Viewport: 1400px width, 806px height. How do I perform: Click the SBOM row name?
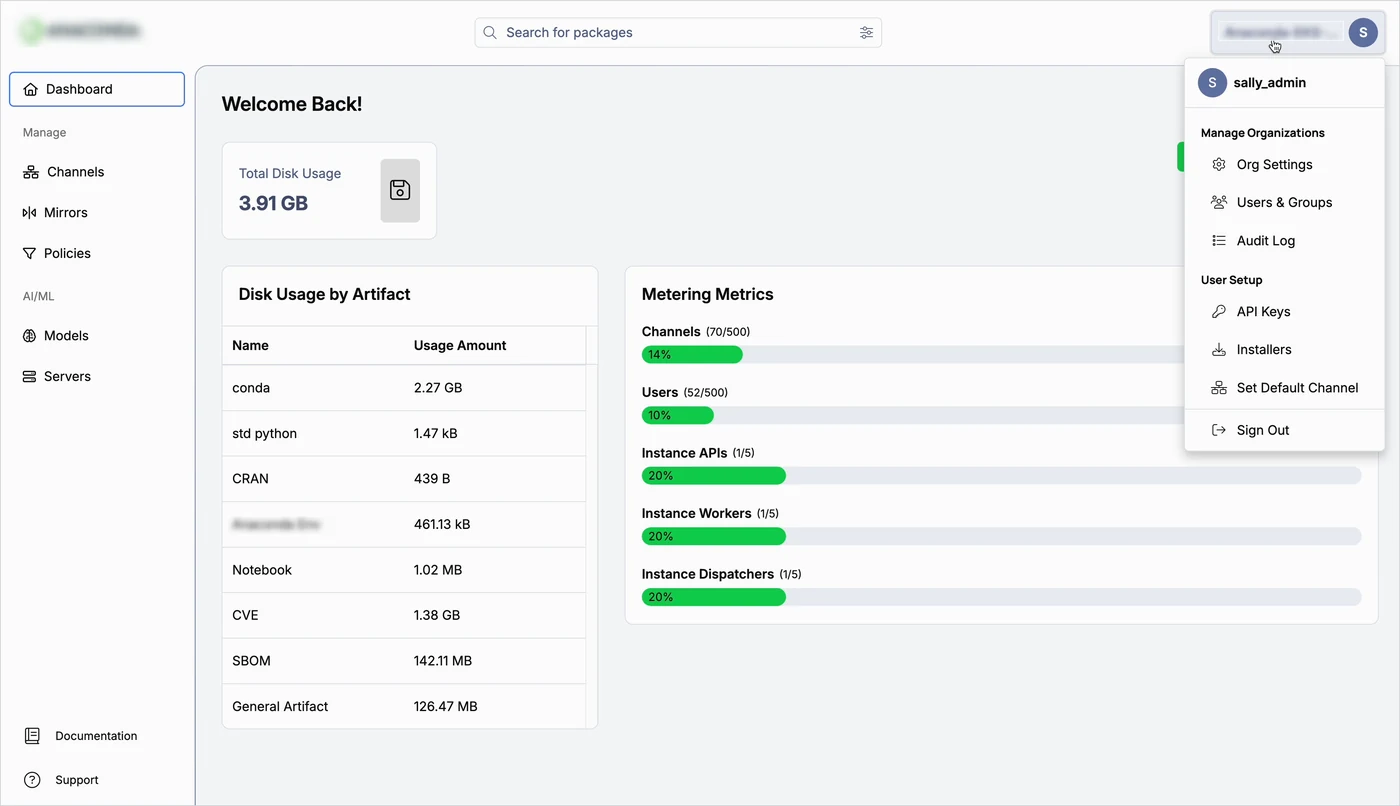pyautogui.click(x=251, y=661)
